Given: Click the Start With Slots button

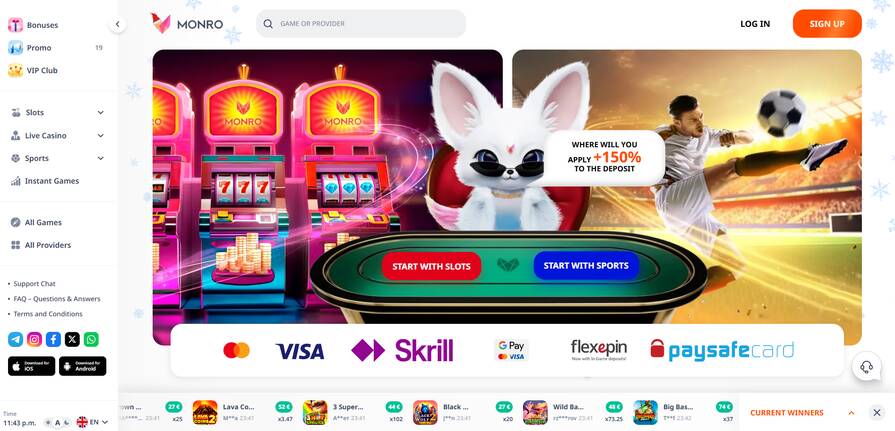Looking at the screenshot, I should tap(432, 266).
